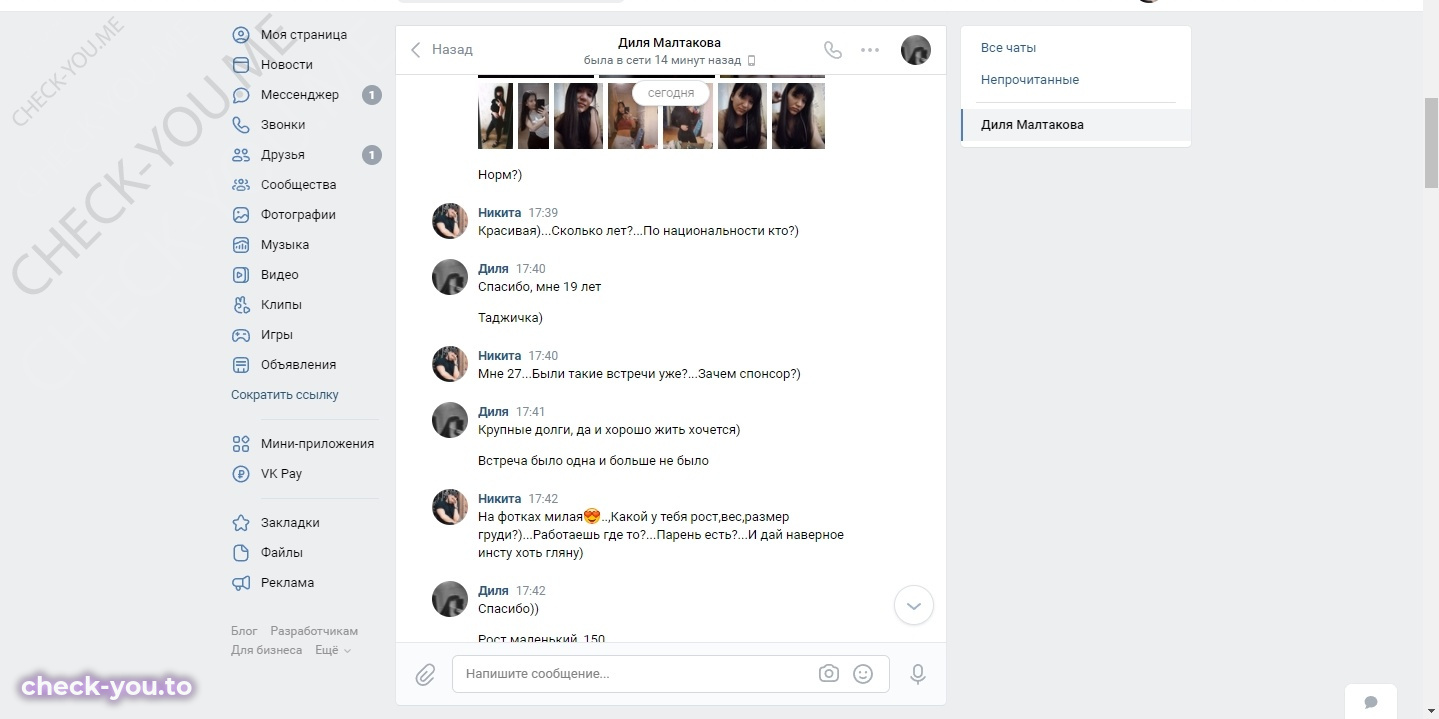Click the 'сегодня' date label
Viewport: 1439px width, 719px height.
click(671, 93)
